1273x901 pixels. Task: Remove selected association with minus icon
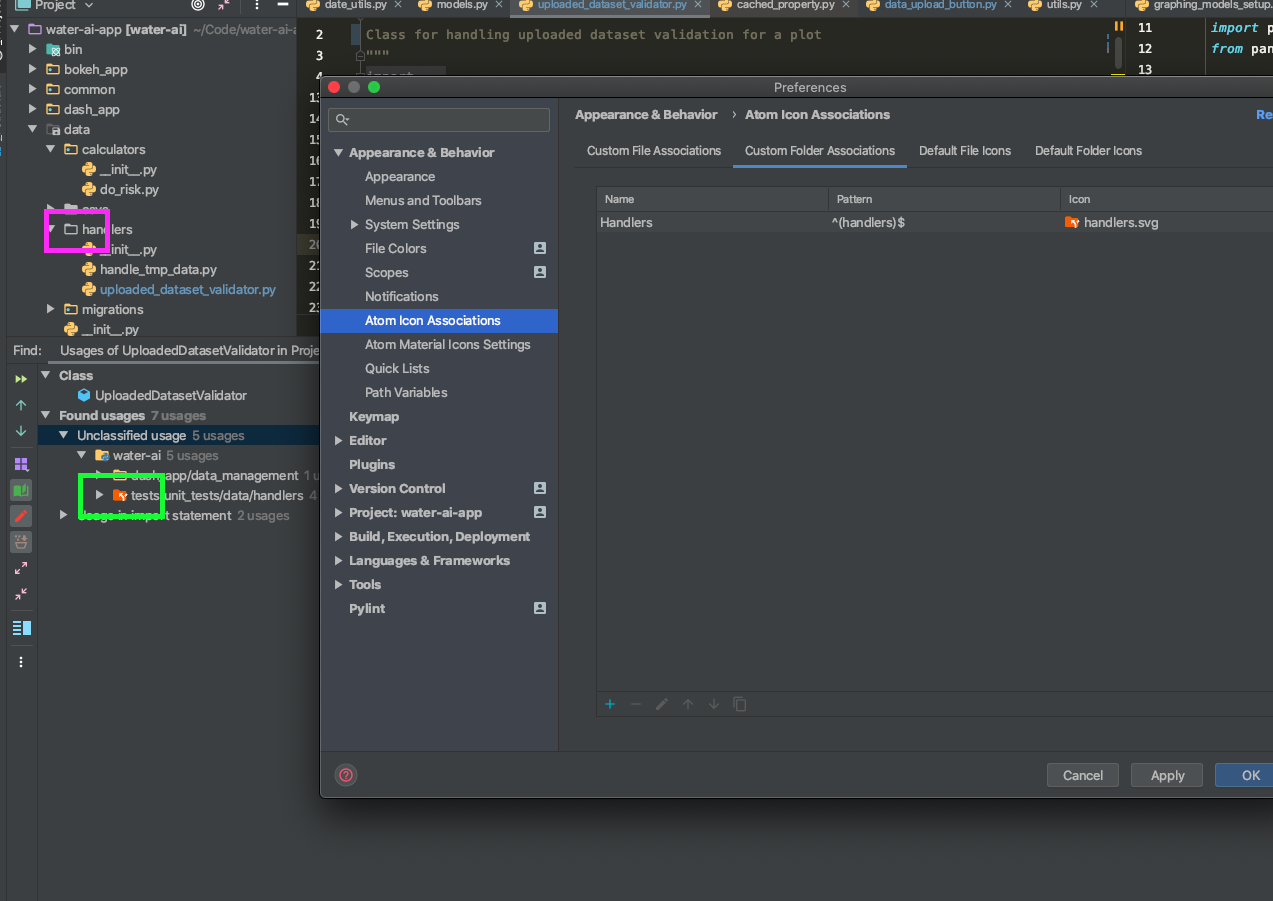coord(636,704)
